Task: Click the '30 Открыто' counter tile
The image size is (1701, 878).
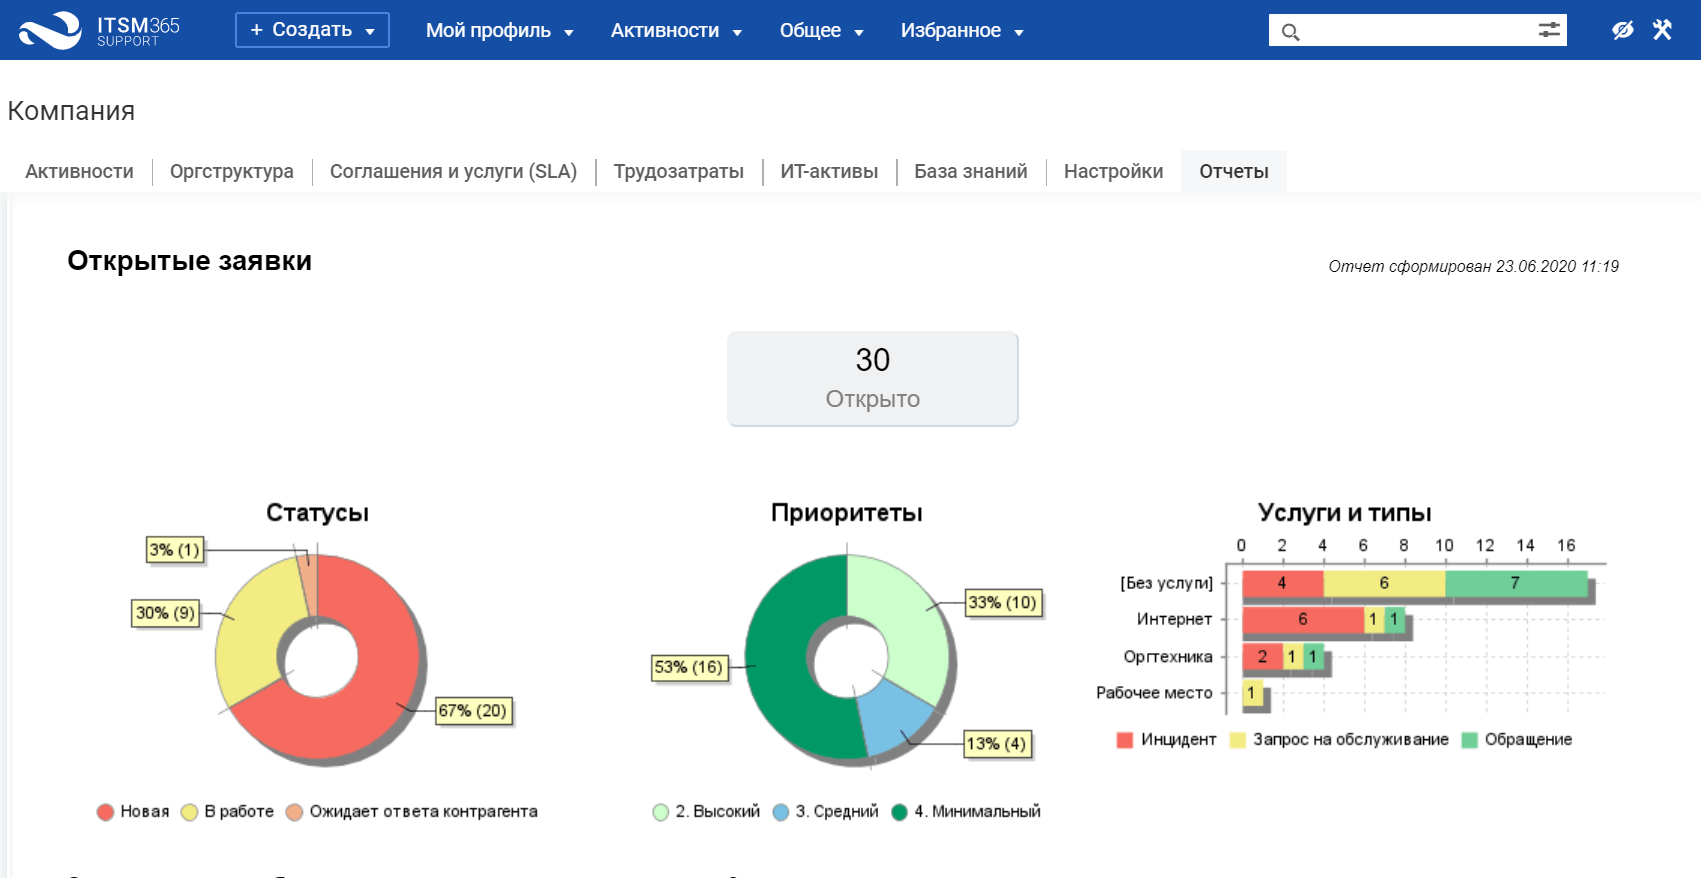Action: pos(873,379)
